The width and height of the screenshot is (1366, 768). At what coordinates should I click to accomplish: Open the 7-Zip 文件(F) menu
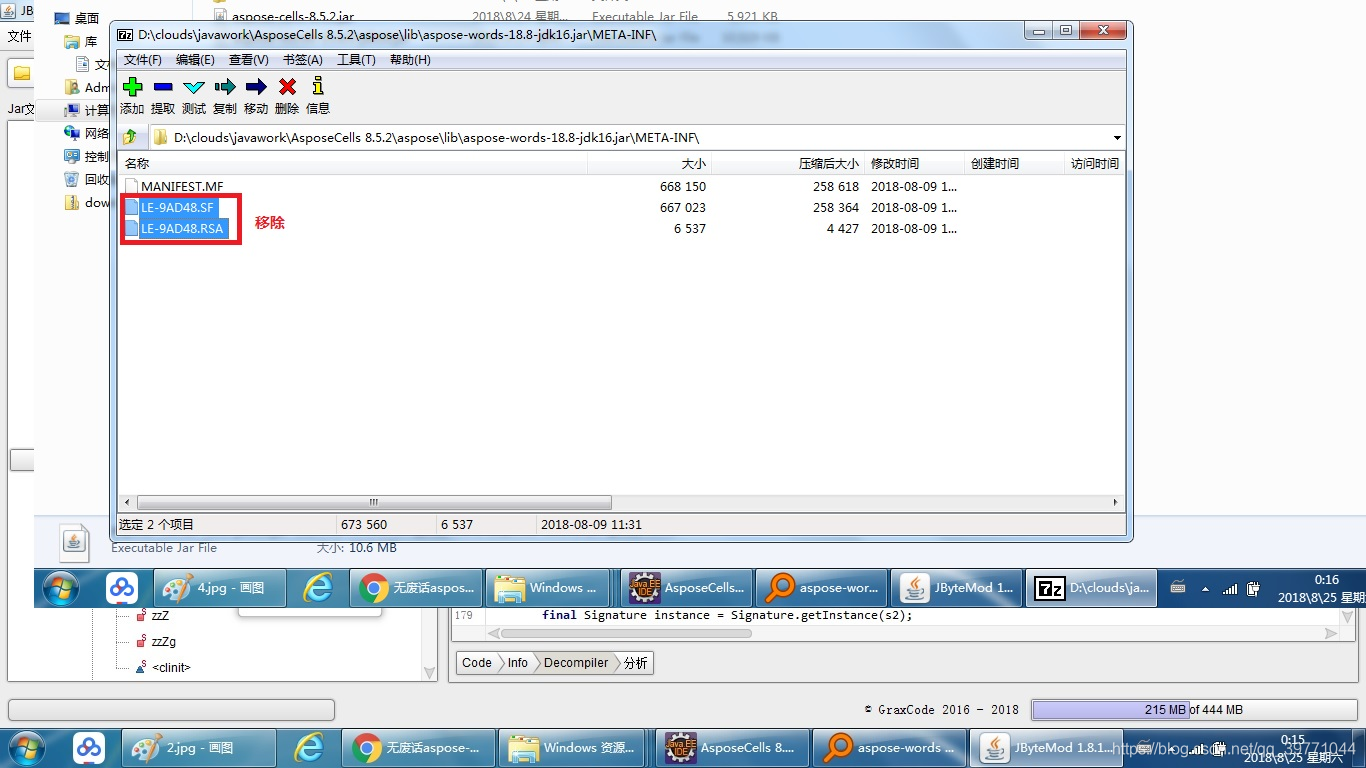[142, 60]
